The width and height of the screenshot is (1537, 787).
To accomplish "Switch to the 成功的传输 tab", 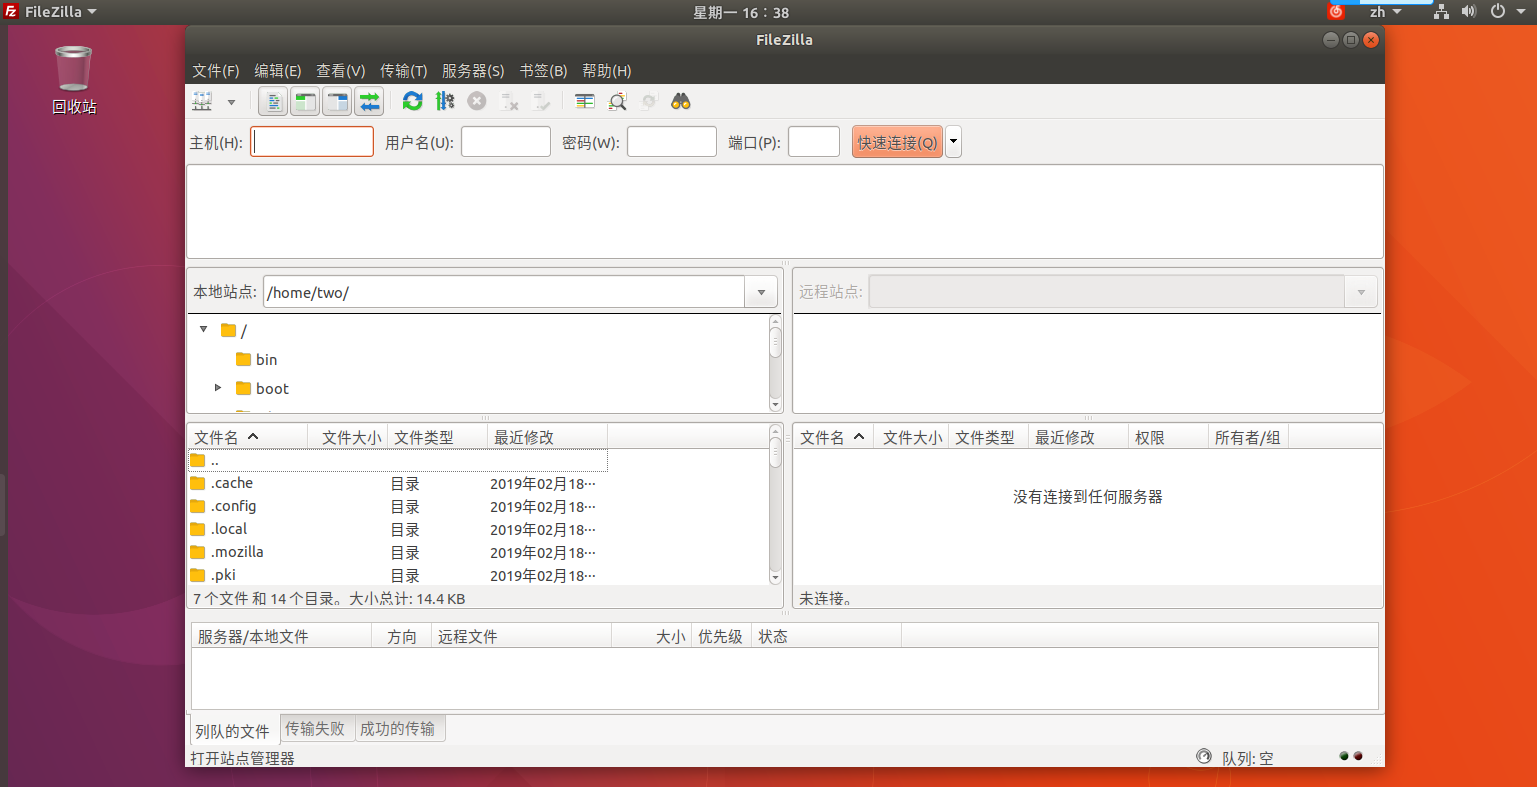I will (x=400, y=728).
